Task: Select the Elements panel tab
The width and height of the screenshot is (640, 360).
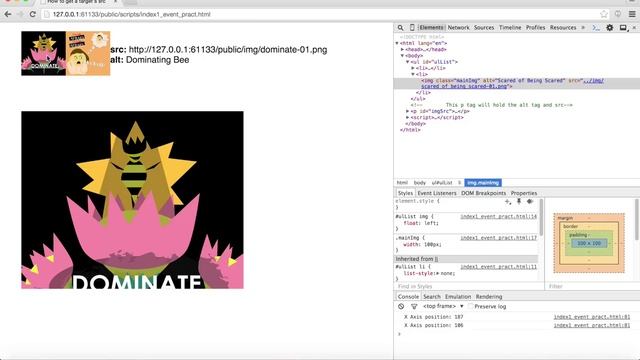Action: (x=431, y=27)
